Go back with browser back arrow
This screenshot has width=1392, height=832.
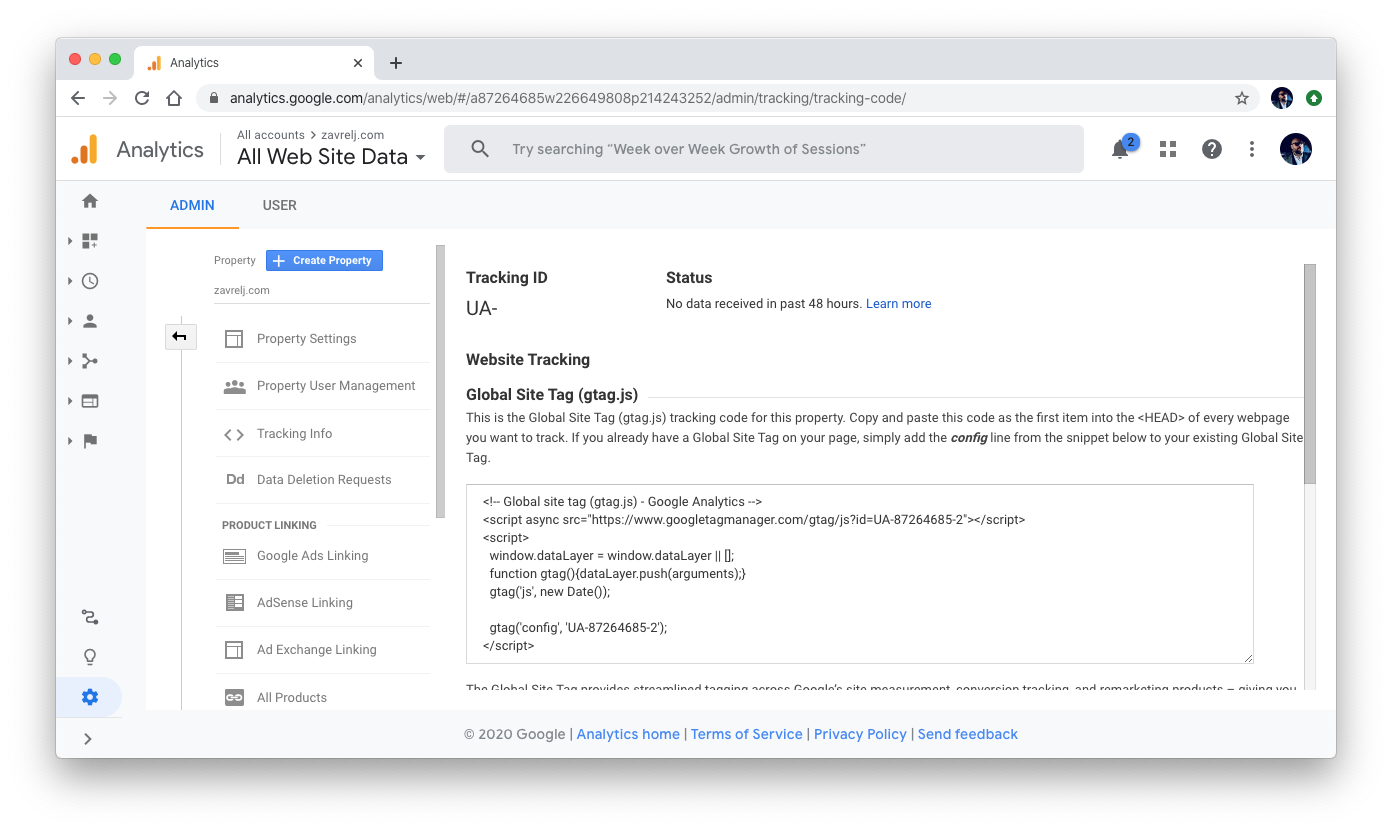pos(78,98)
